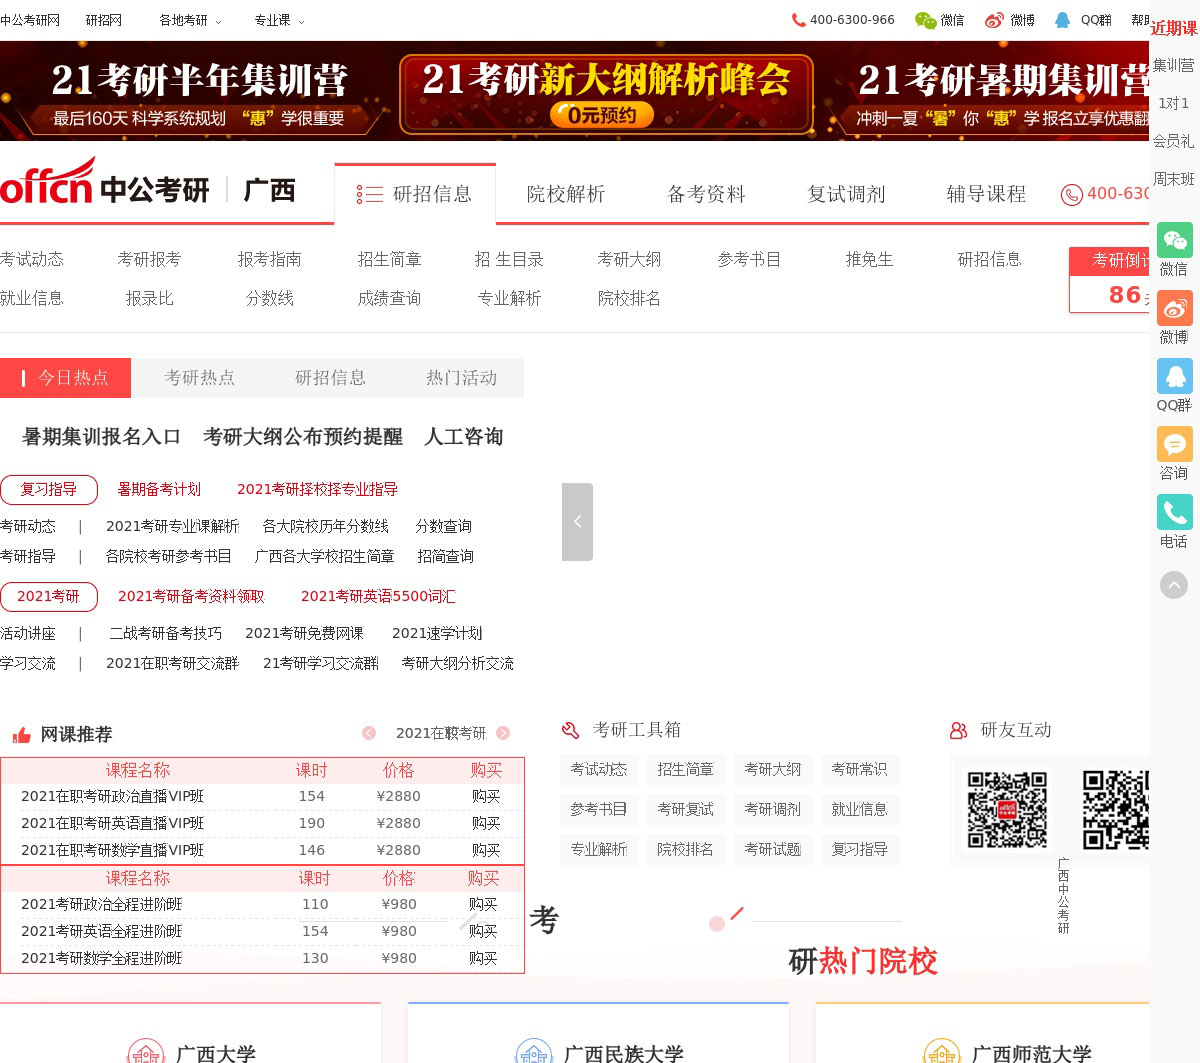This screenshot has height=1063, width=1200.
Task: Click previous arrow beside 2021在职考研
Action: 369,733
